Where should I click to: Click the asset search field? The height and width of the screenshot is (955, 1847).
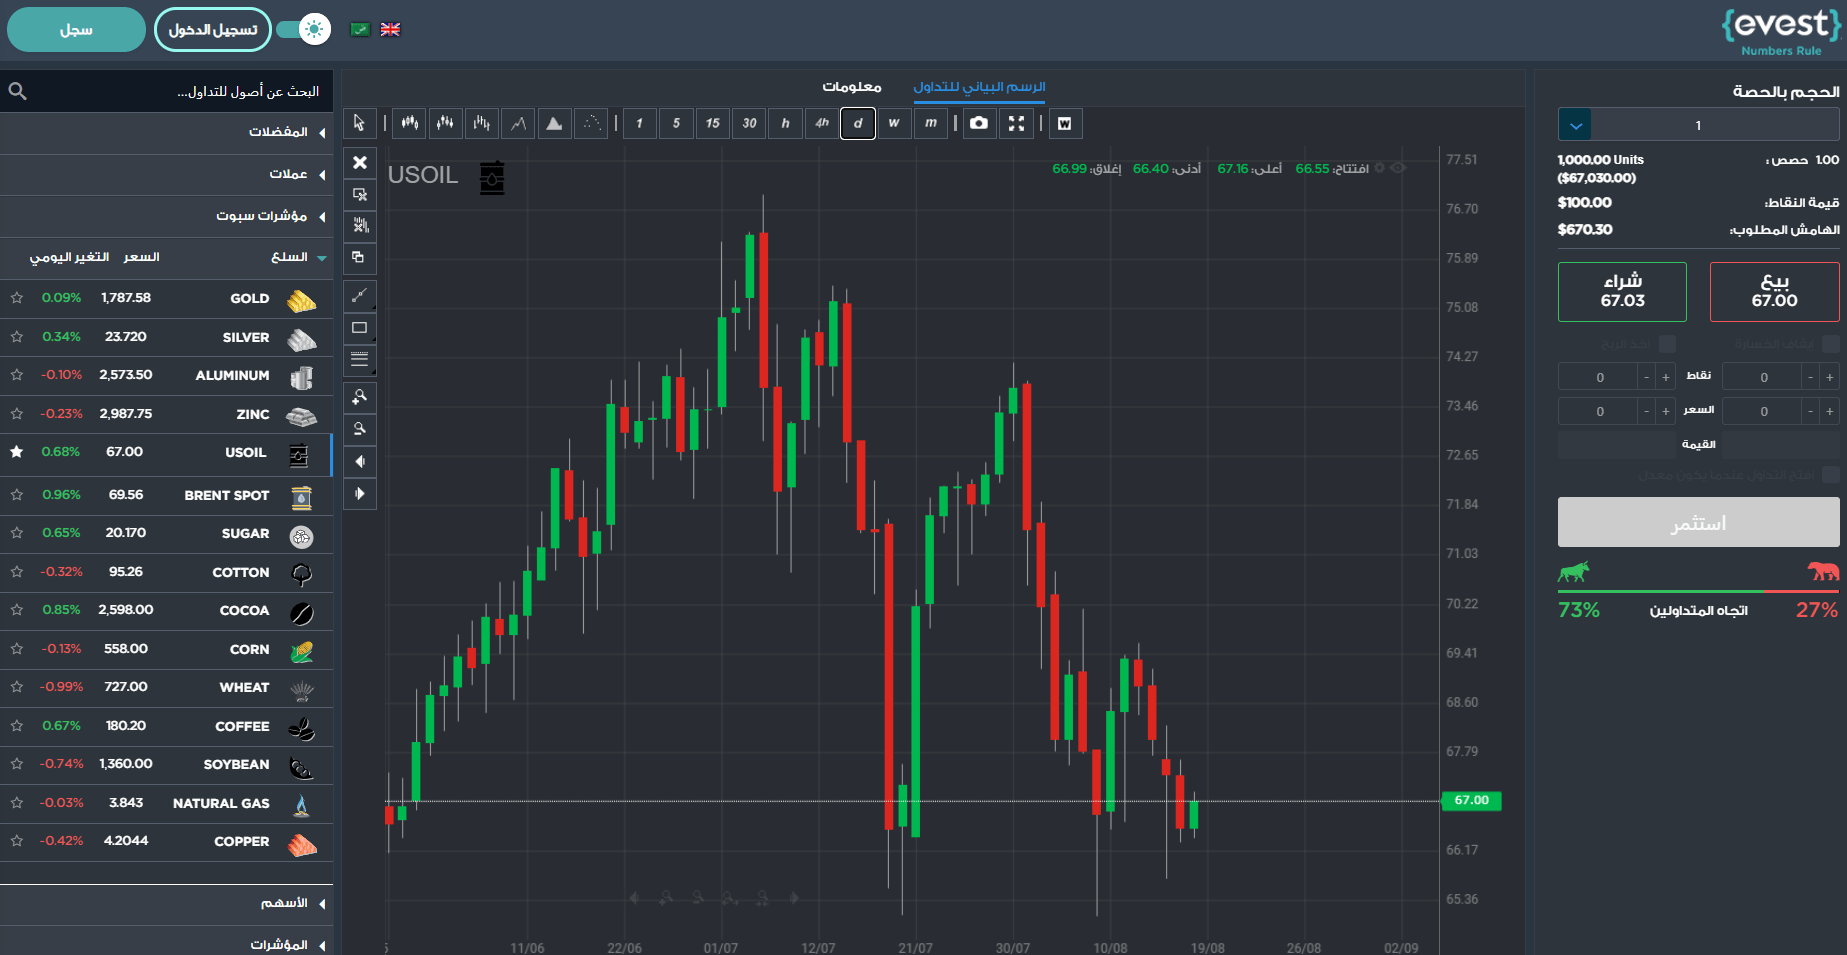click(x=166, y=91)
